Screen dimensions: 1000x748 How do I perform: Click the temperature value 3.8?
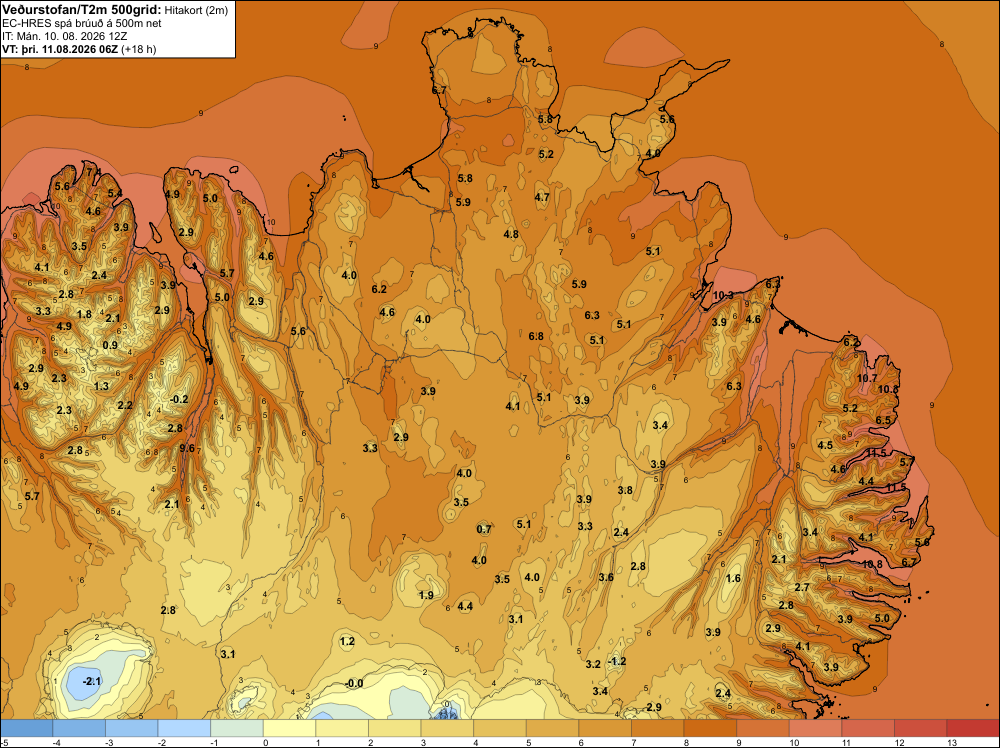tap(625, 490)
